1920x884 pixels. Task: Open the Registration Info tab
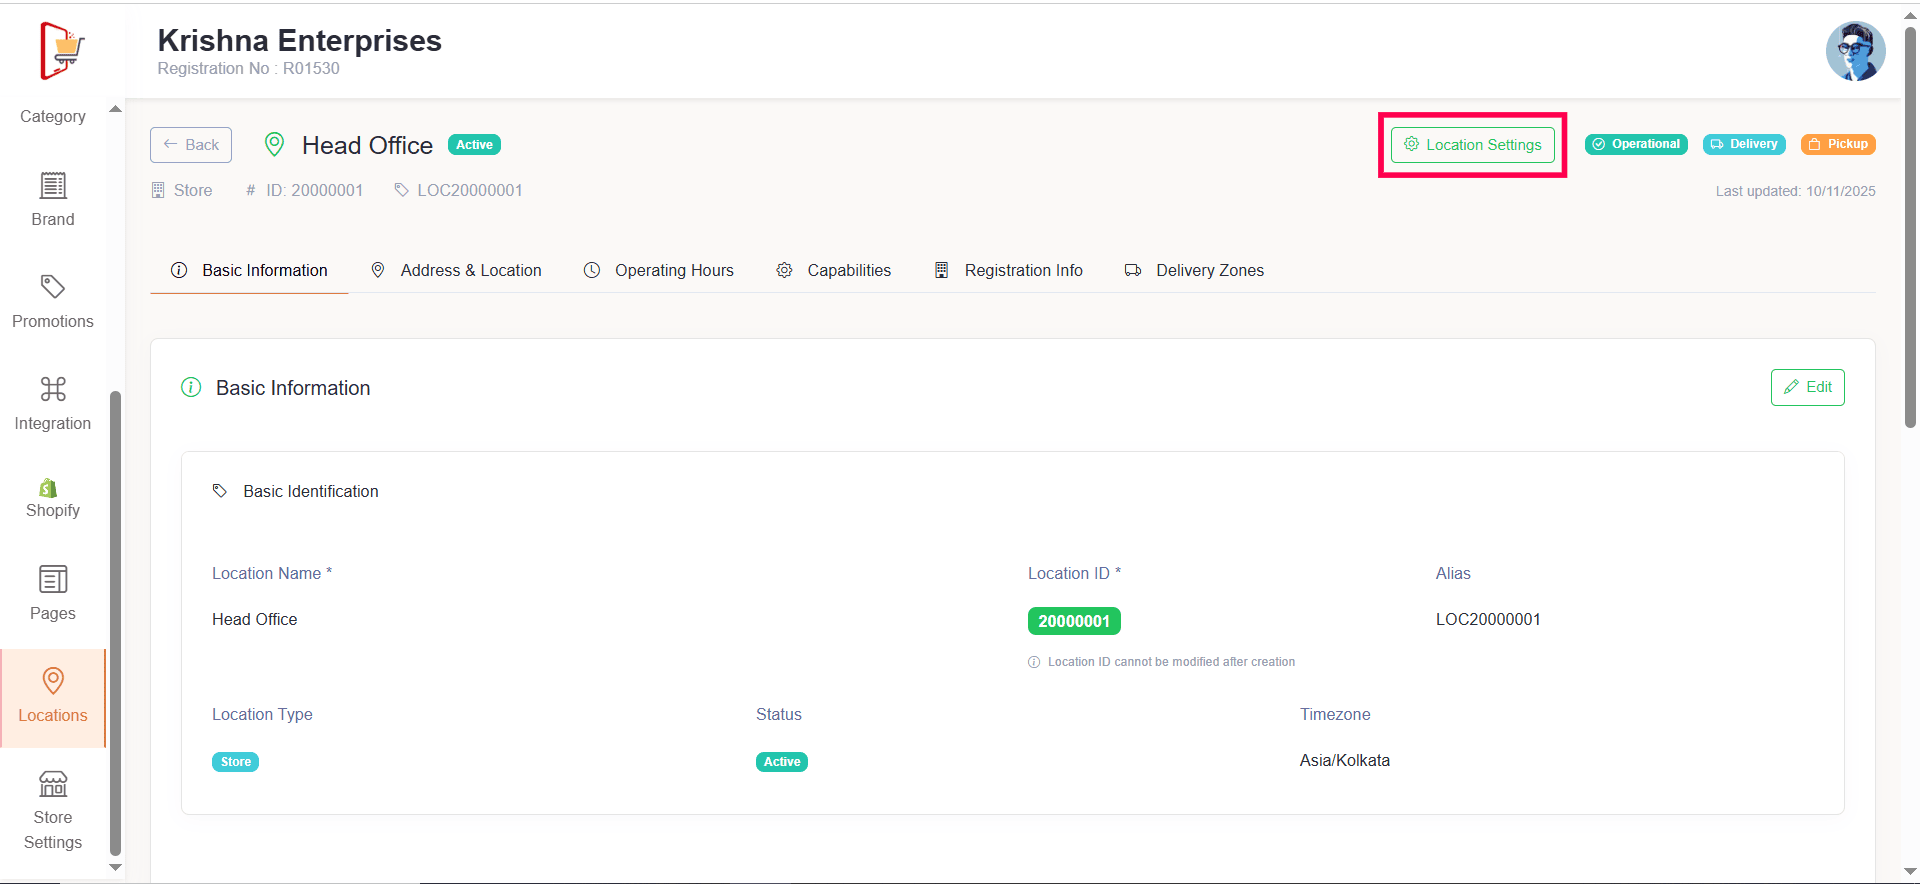tap(1009, 270)
